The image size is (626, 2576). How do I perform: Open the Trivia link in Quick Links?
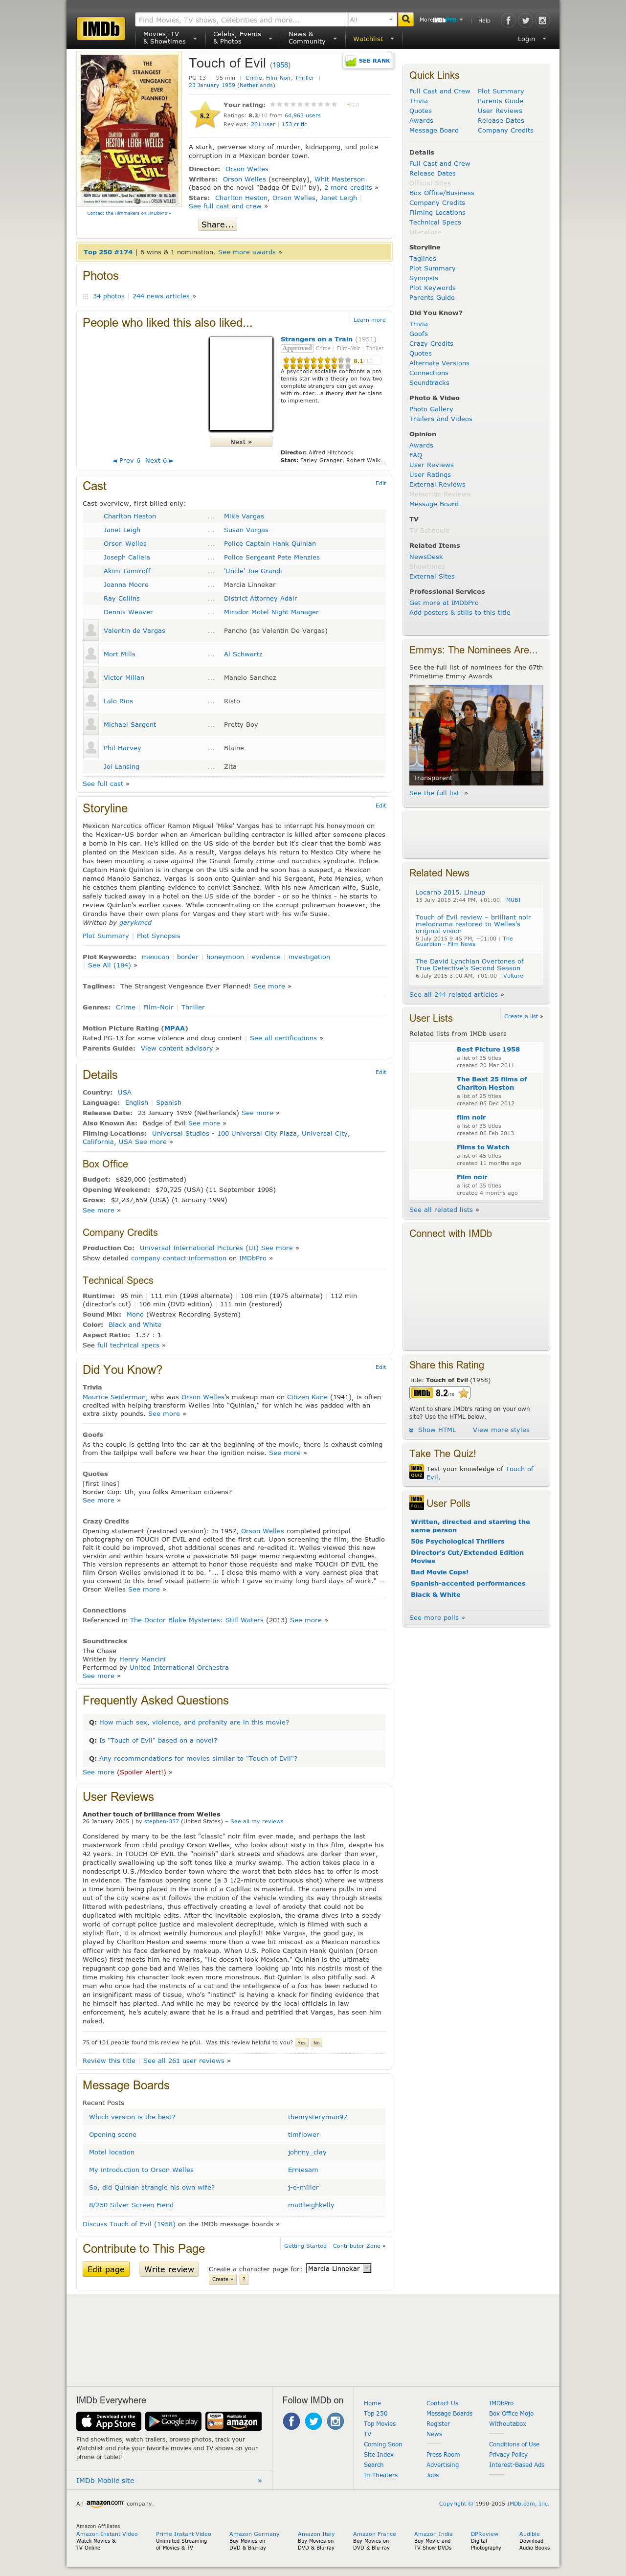[418, 101]
